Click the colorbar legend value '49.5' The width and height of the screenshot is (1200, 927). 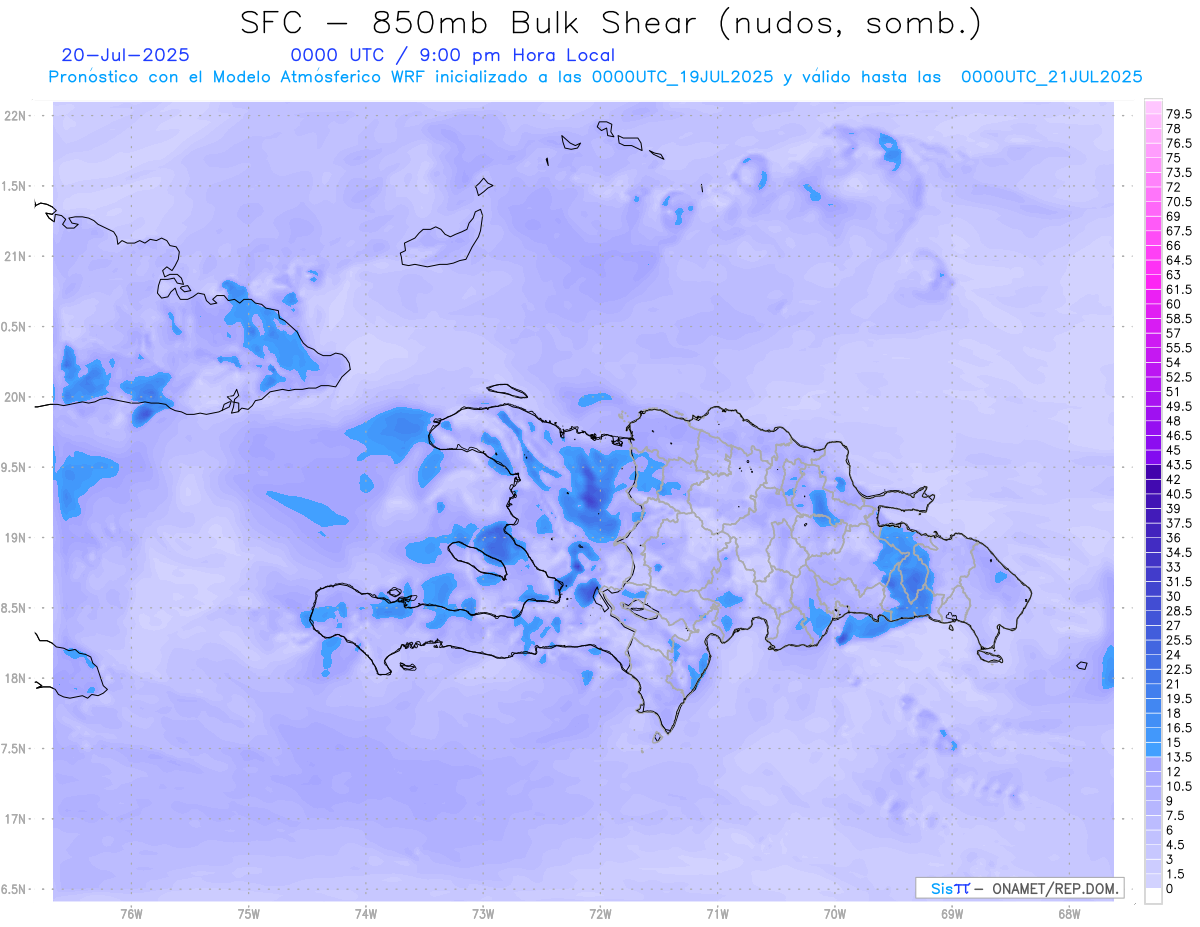[1180, 406]
